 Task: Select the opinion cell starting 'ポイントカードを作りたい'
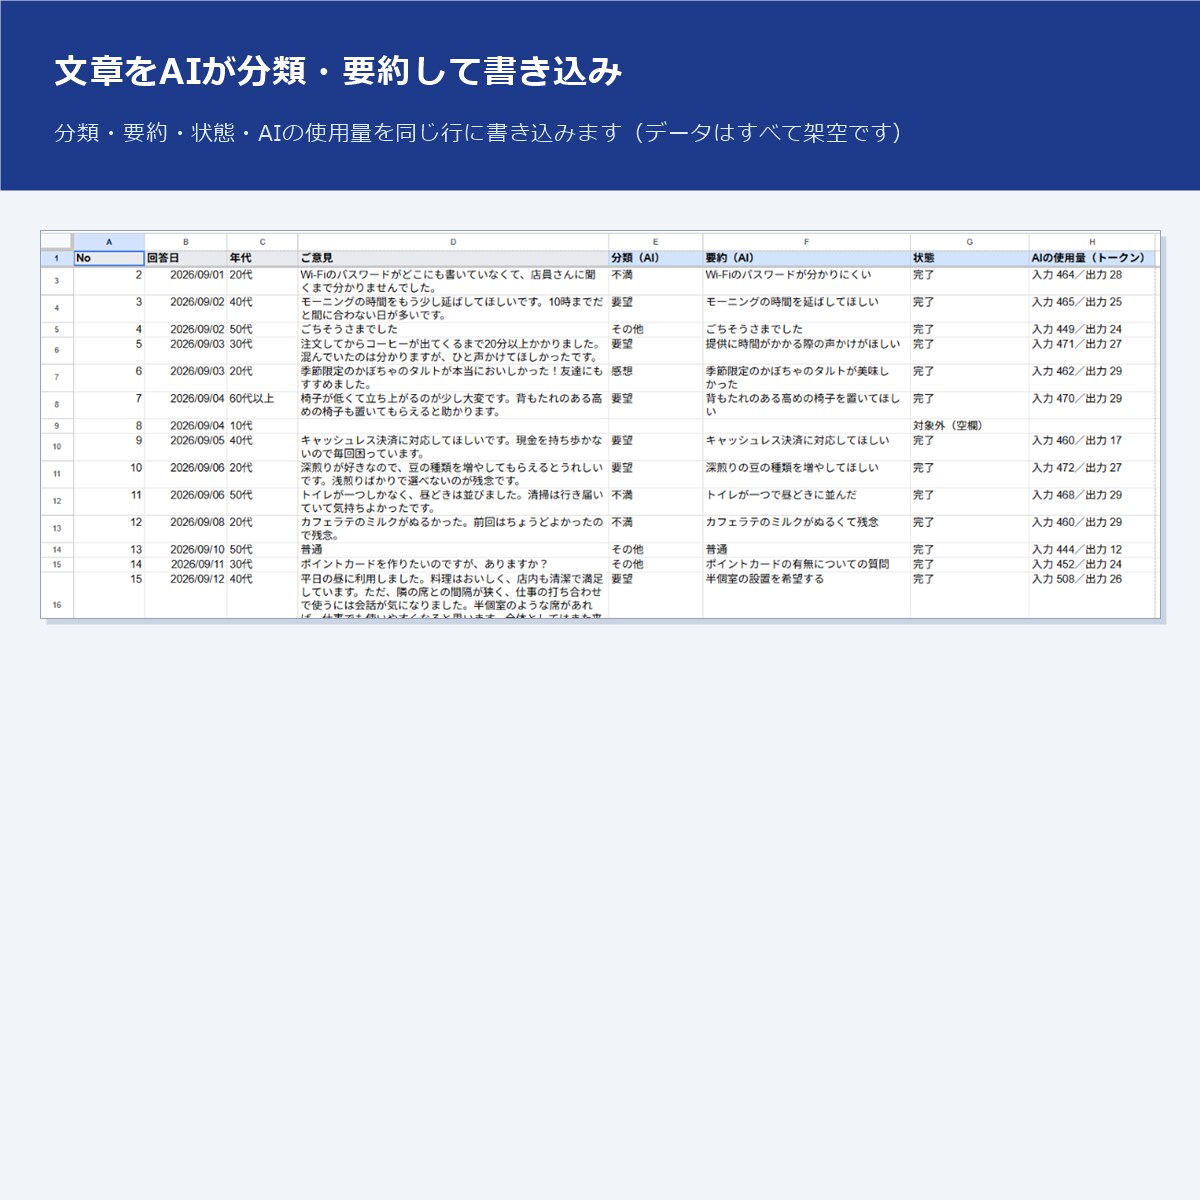point(453,565)
